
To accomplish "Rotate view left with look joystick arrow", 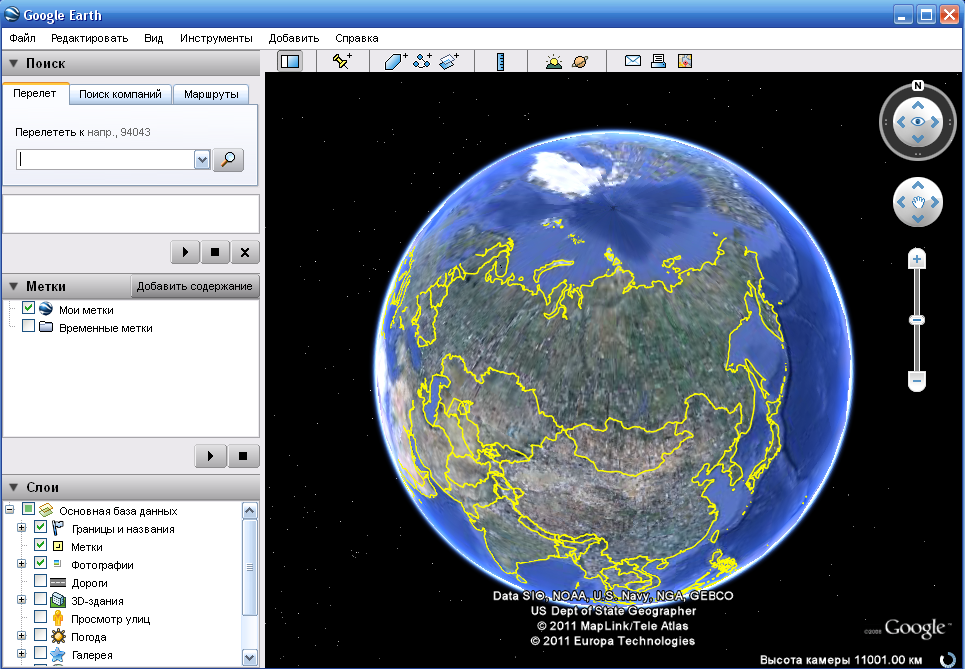I will (x=900, y=122).
